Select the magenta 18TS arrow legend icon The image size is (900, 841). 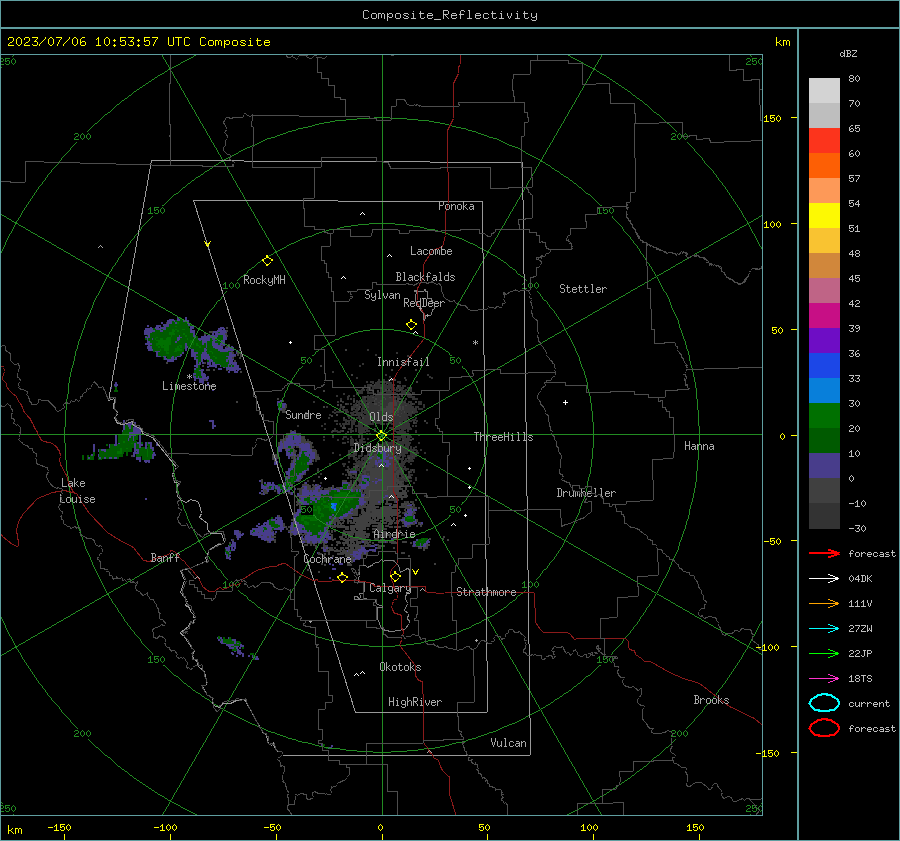[x=824, y=679]
